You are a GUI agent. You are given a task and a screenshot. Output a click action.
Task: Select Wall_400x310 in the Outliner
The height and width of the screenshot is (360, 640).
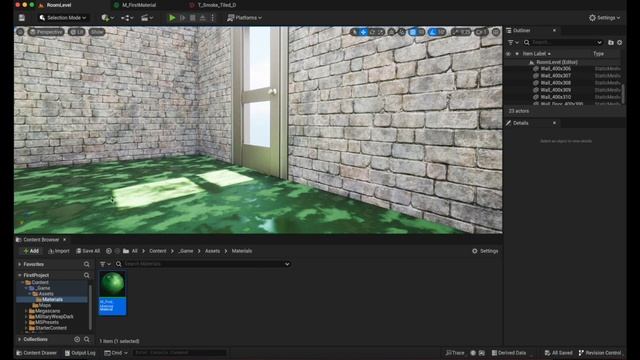tap(556, 97)
